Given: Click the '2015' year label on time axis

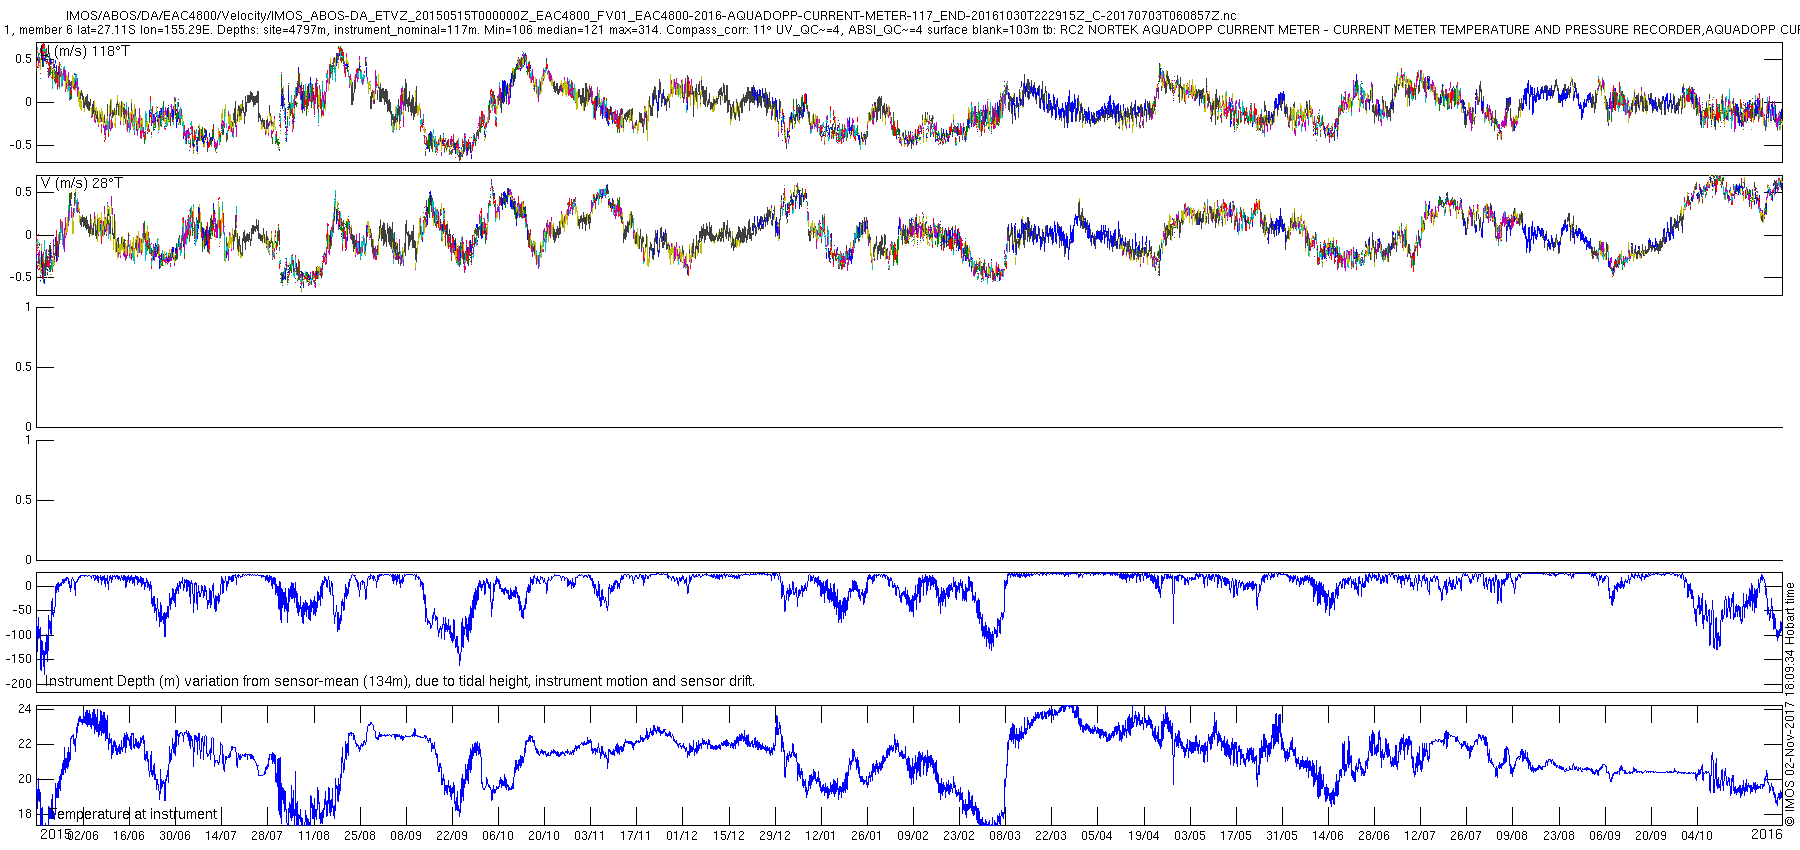Looking at the screenshot, I should coord(54,833).
